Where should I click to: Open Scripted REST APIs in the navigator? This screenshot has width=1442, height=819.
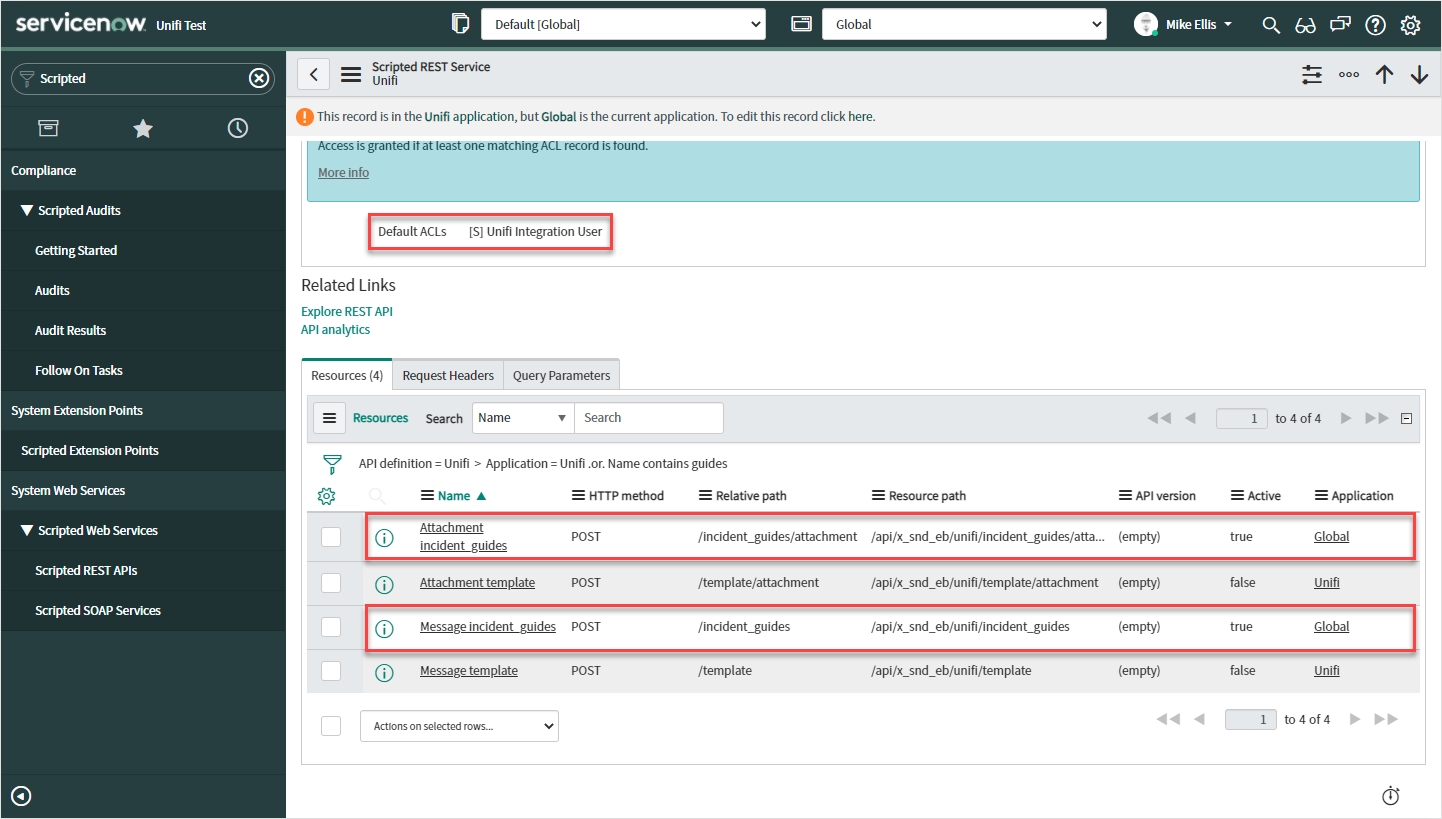[x=86, y=570]
